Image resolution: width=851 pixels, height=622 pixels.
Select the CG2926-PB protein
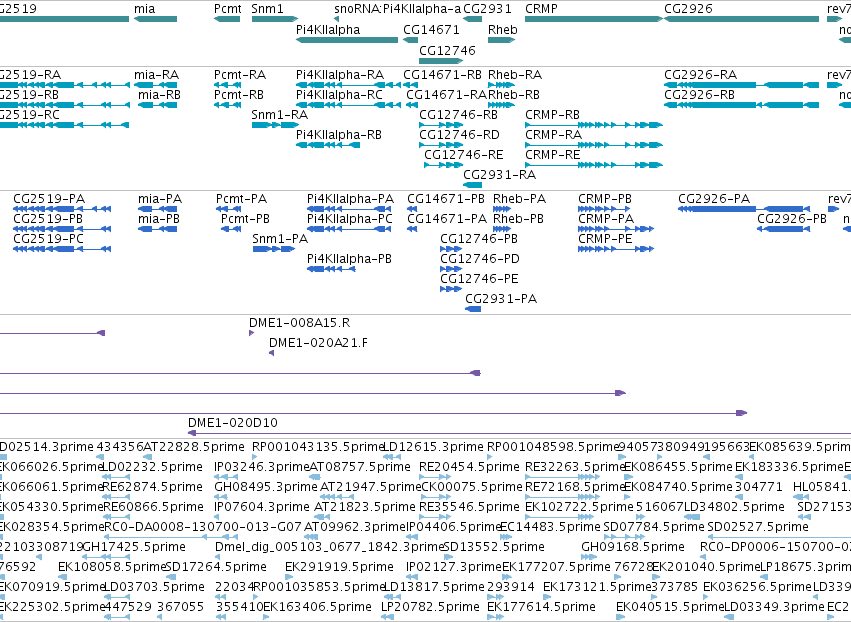click(783, 229)
